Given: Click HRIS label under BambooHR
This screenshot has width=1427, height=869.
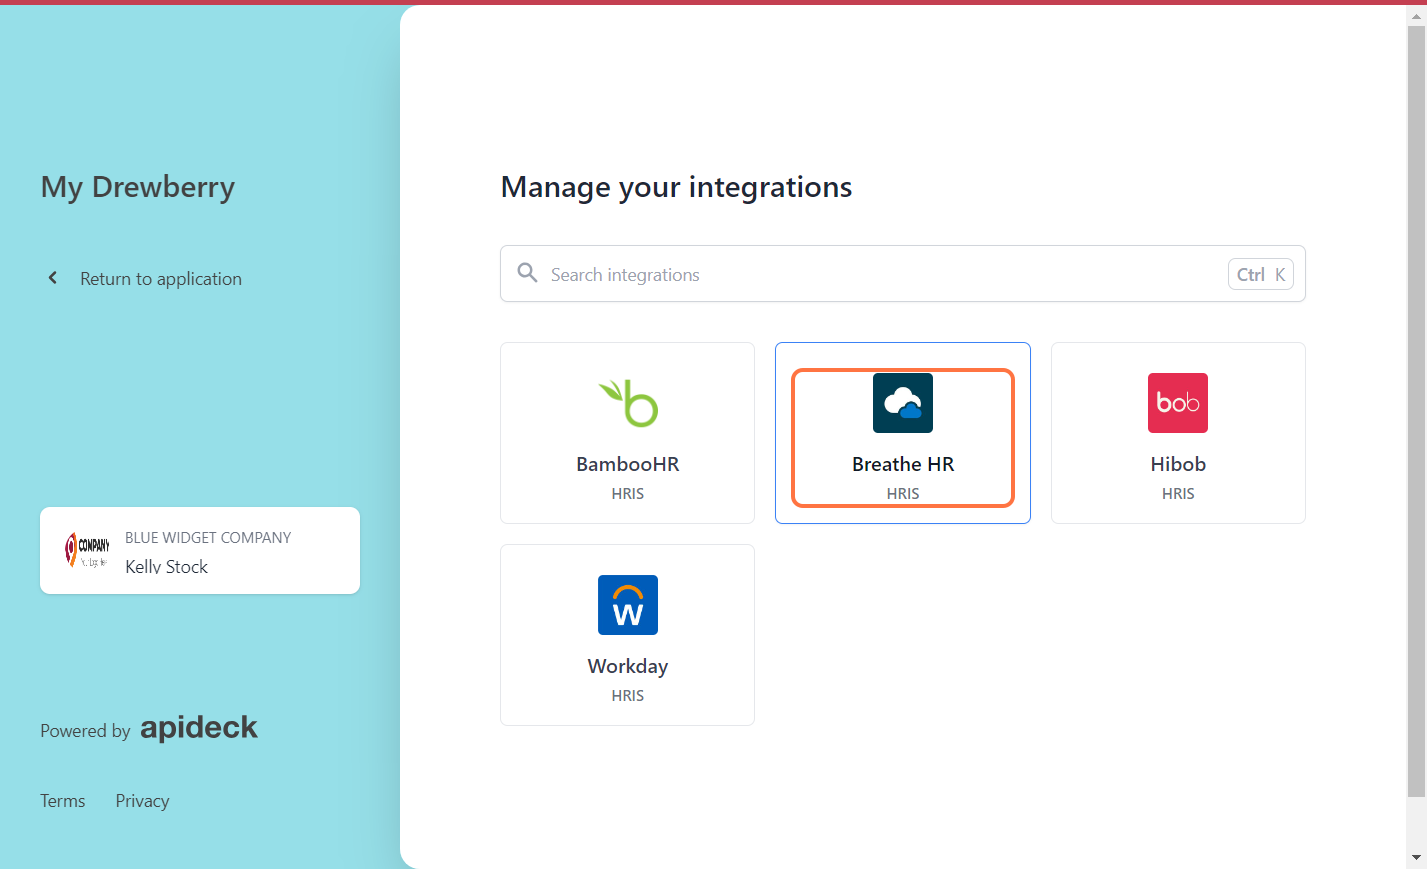Looking at the screenshot, I should pyautogui.click(x=628, y=494).
